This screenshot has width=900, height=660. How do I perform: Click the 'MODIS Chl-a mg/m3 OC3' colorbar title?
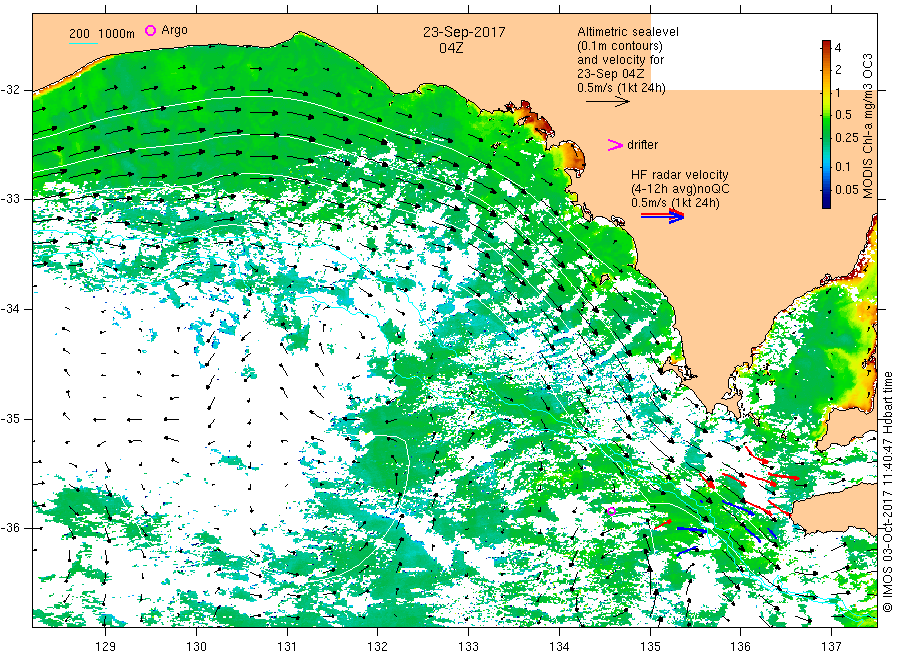(x=868, y=126)
